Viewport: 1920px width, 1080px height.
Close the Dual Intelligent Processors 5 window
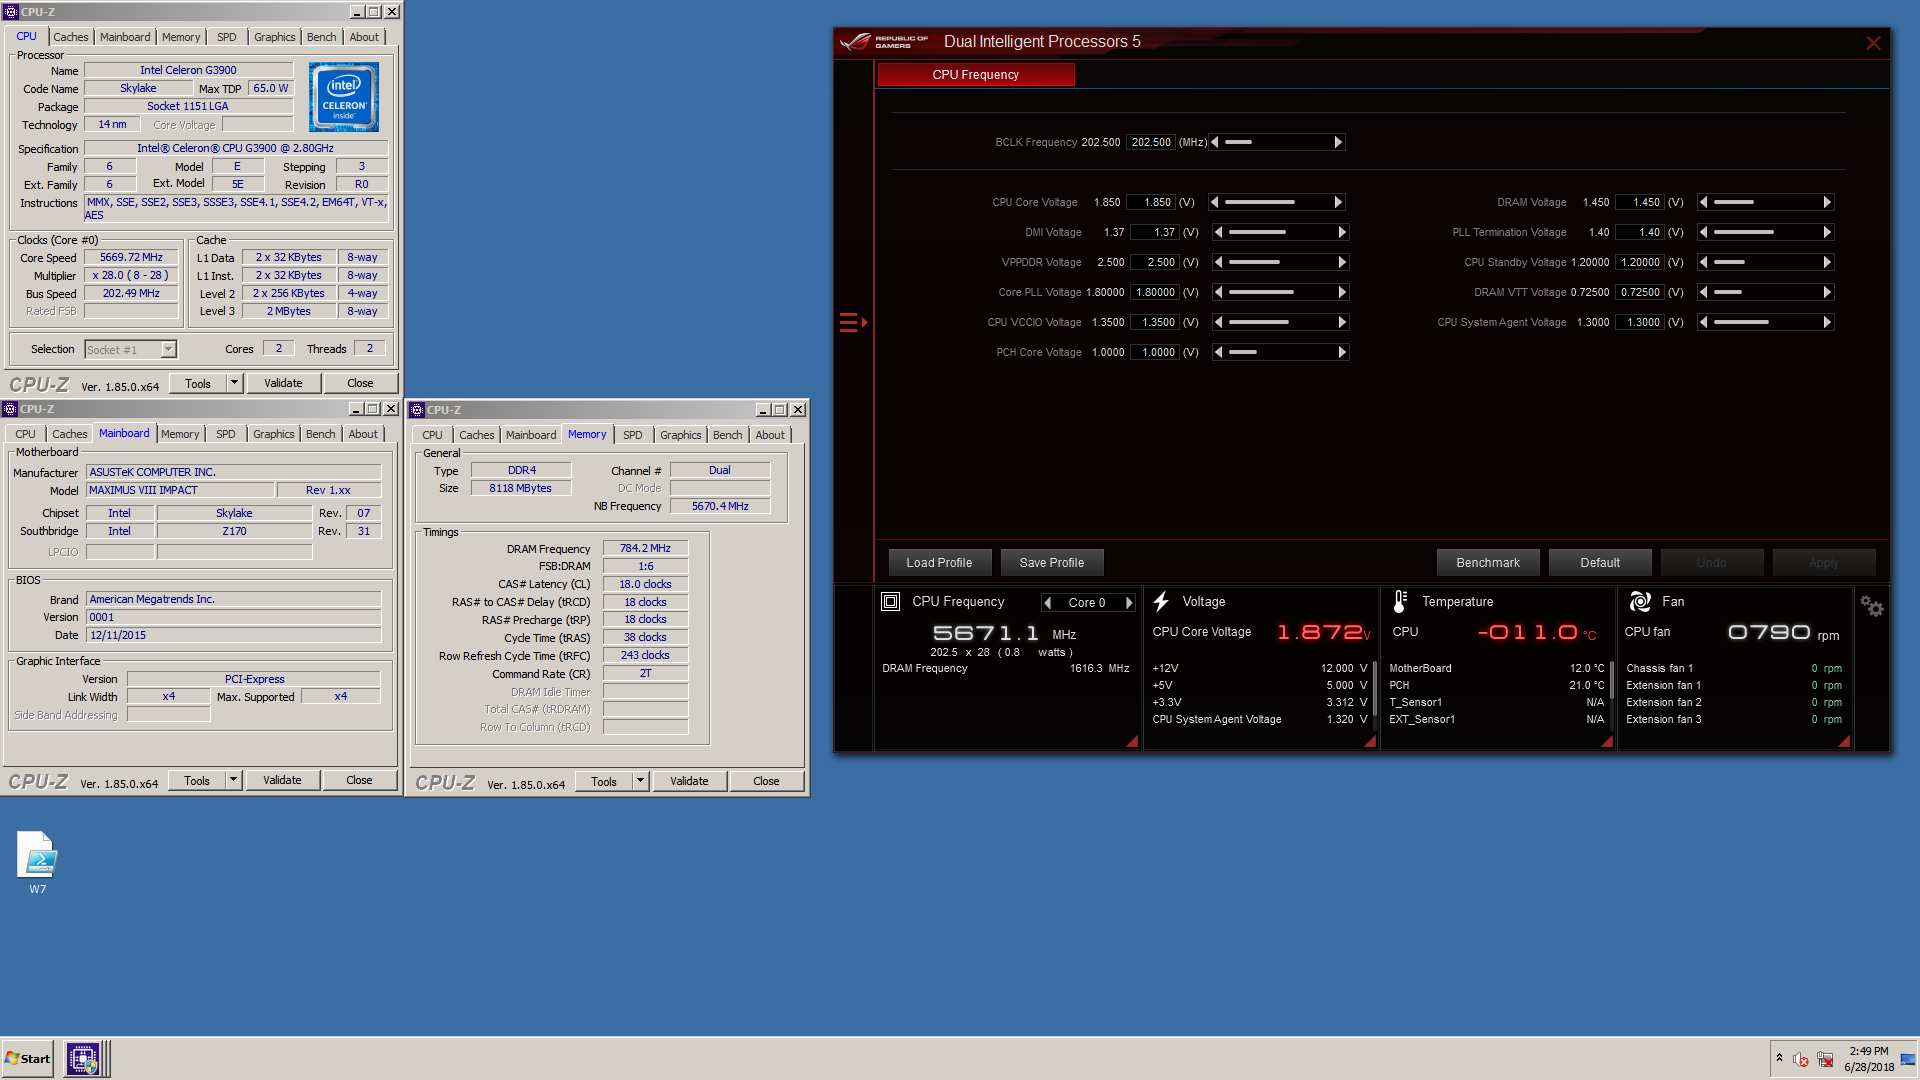1873,43
